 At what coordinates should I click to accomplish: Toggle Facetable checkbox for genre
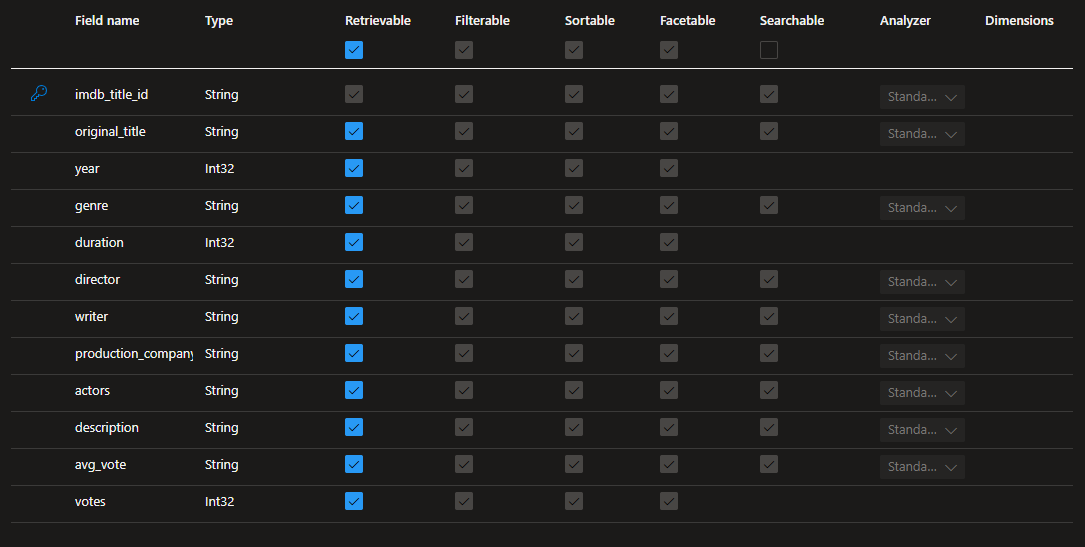click(x=668, y=205)
